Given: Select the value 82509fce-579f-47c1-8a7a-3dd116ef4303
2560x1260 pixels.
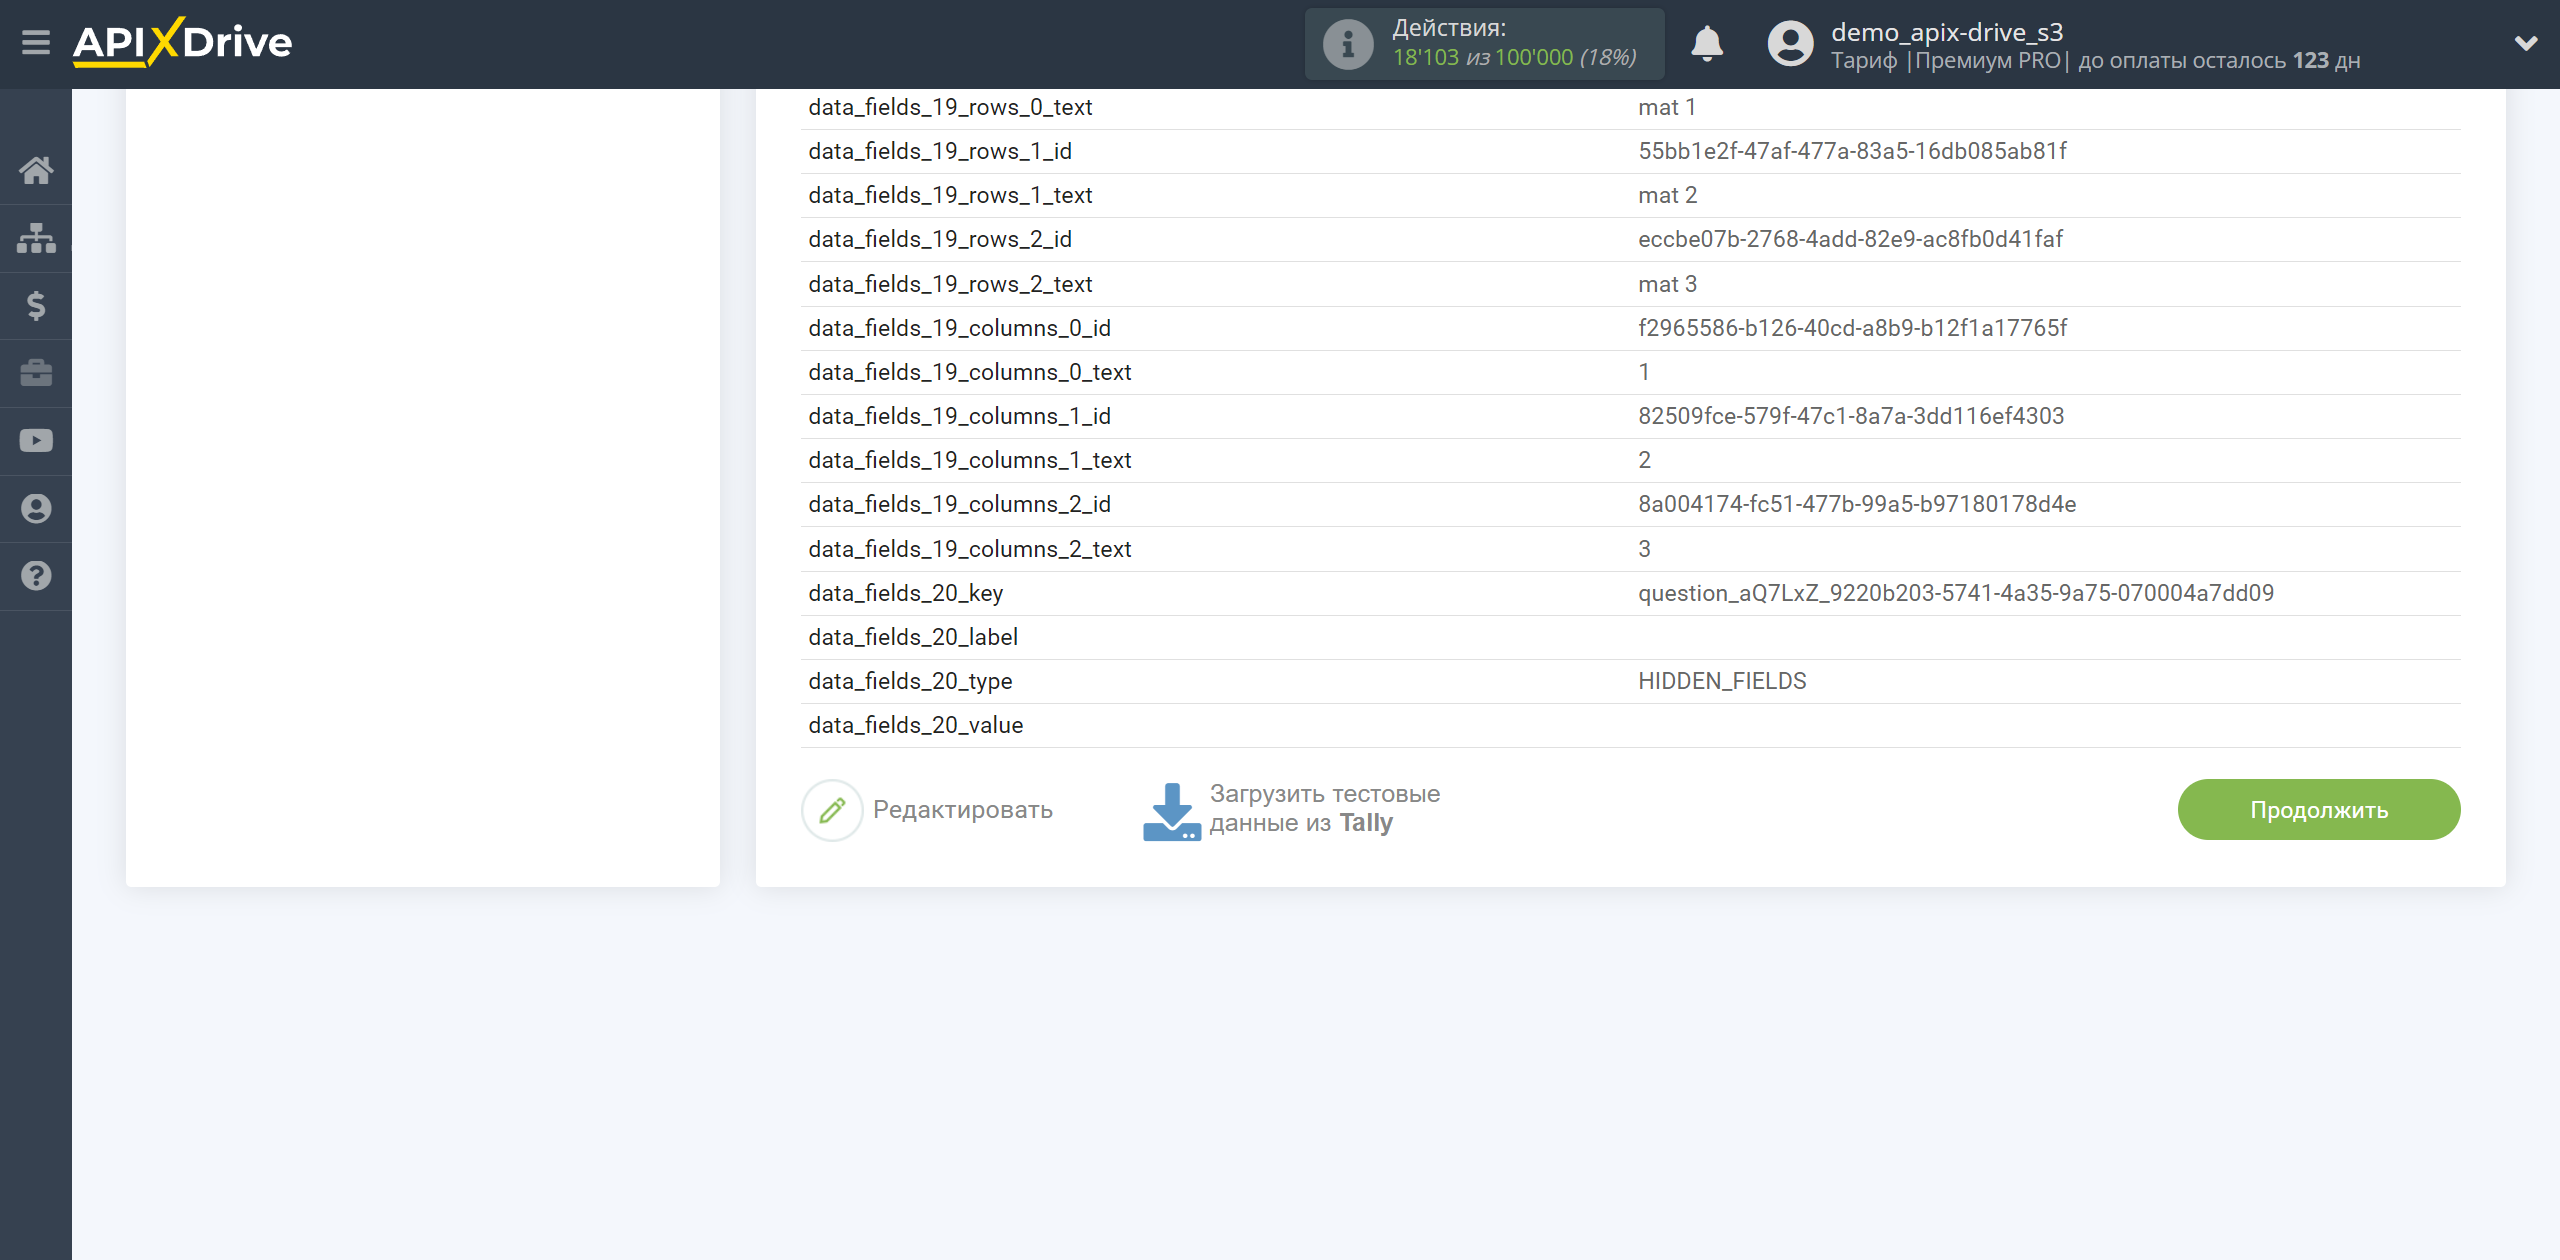Looking at the screenshot, I should tap(1851, 416).
